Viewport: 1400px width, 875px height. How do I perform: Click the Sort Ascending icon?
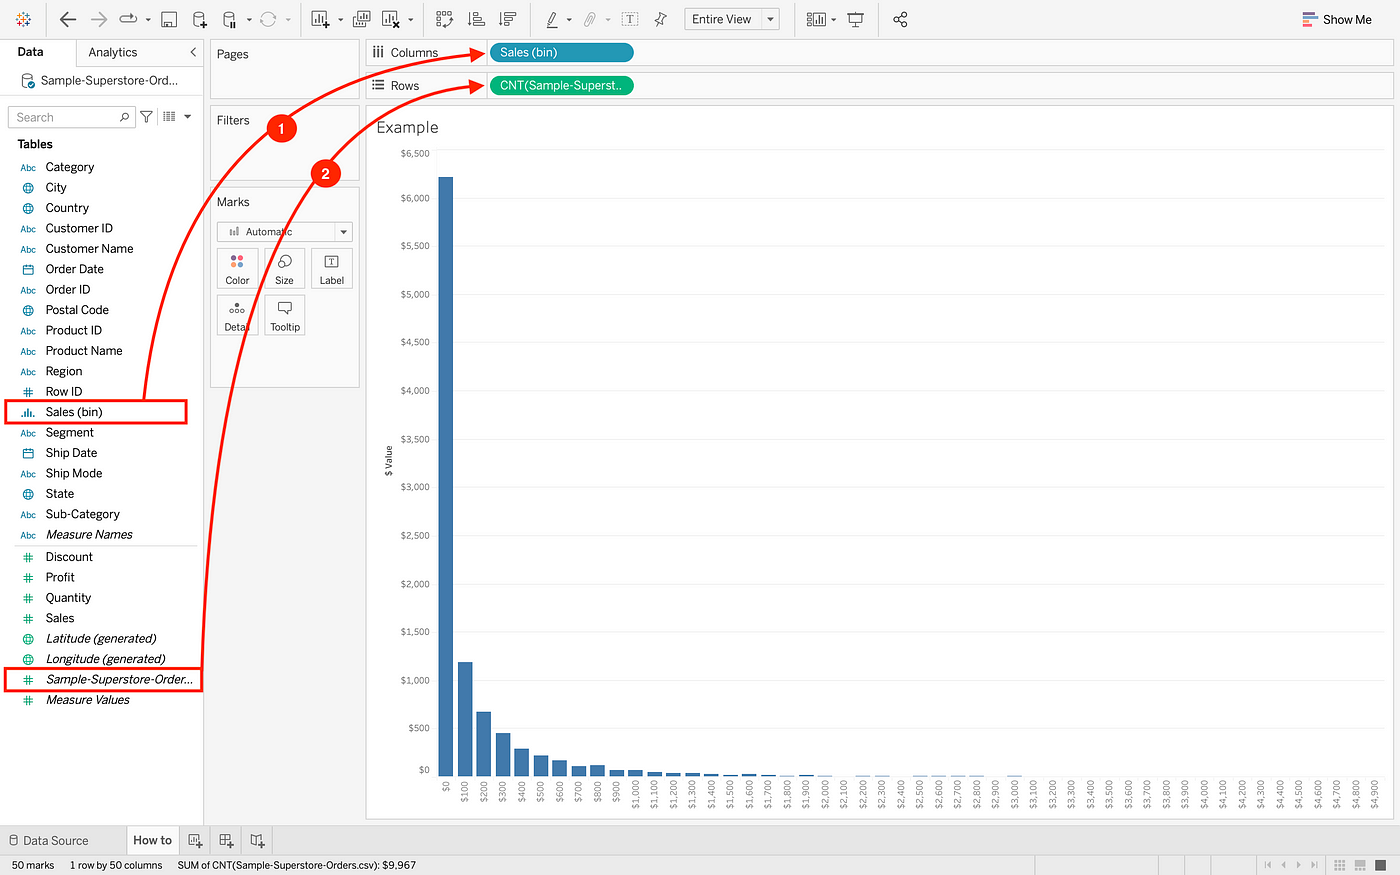tap(476, 19)
